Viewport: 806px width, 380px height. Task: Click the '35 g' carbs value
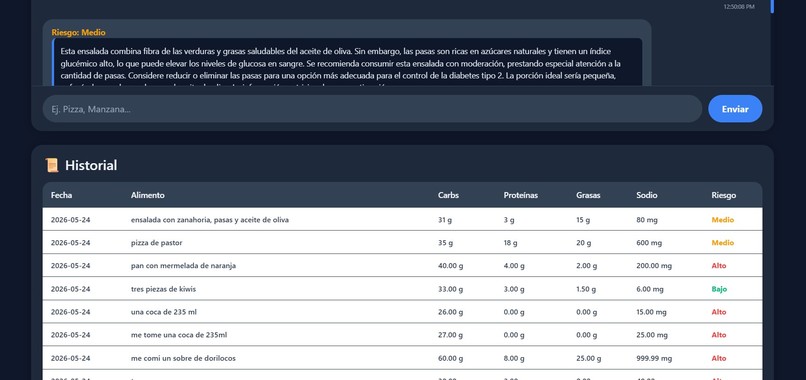(x=446, y=243)
